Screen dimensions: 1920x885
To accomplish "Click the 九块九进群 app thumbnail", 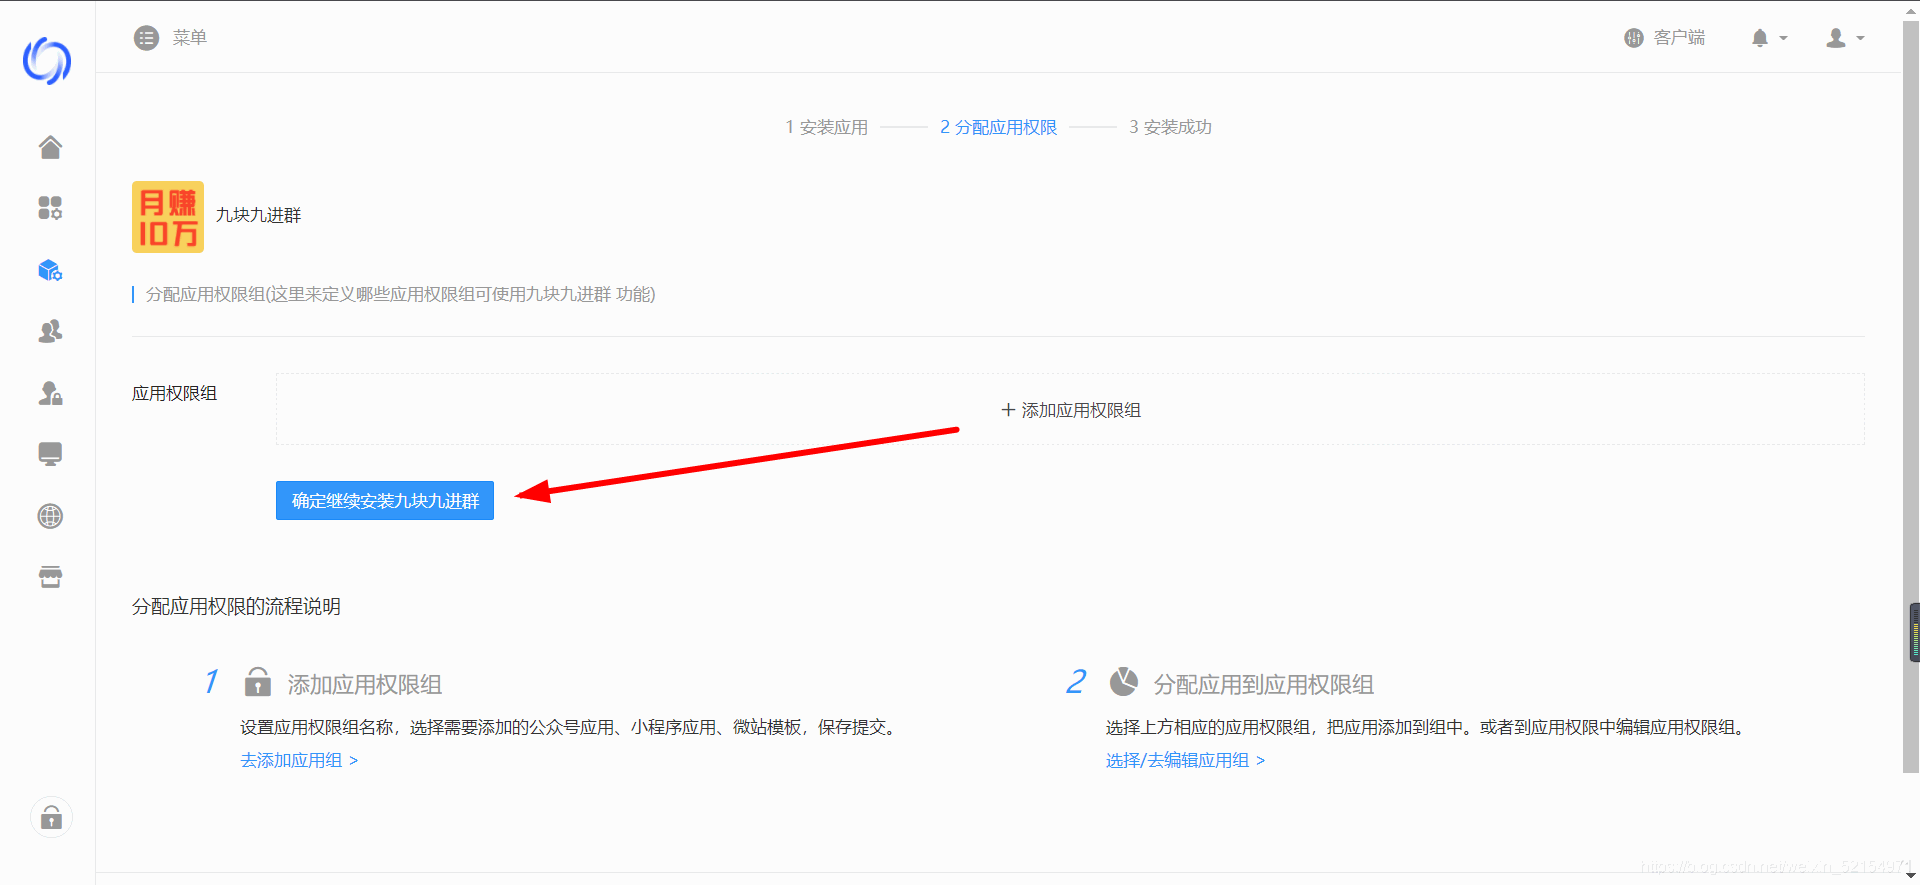I will tap(168, 217).
